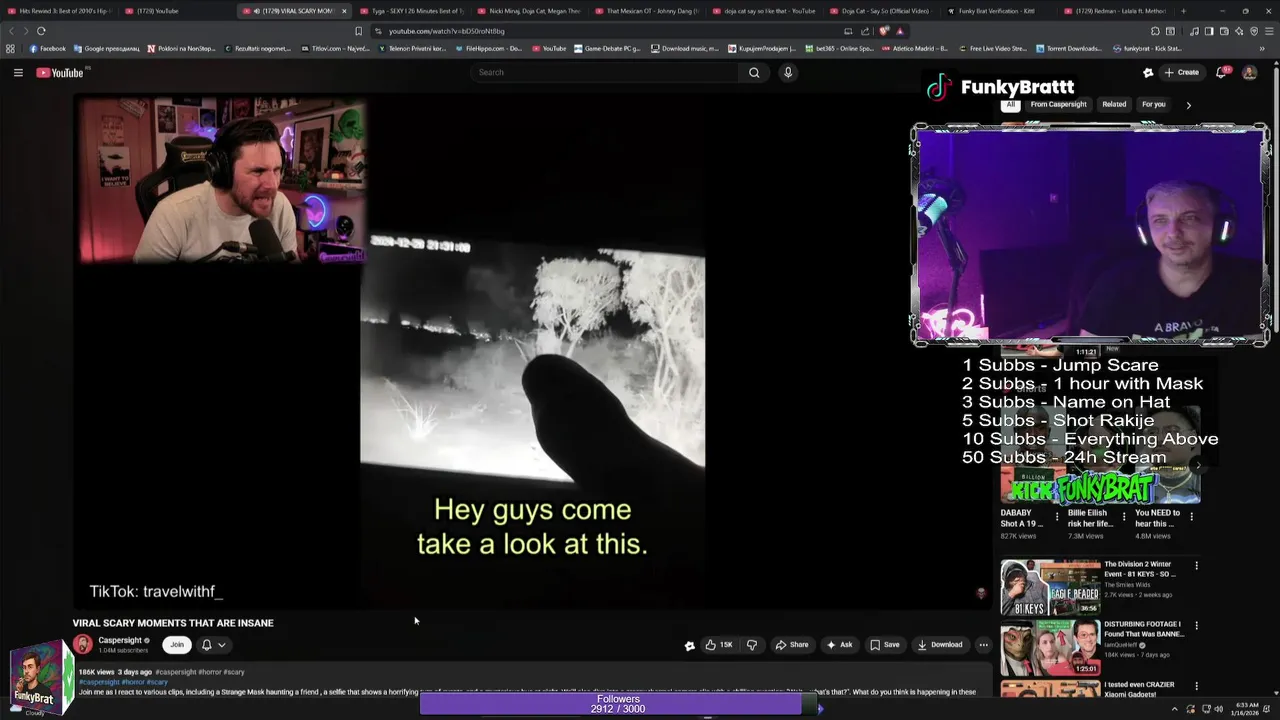Image resolution: width=1280 pixels, height=720 pixels.
Task: Open the funkybrat - Kick Stat bookmark
Action: point(1146,48)
